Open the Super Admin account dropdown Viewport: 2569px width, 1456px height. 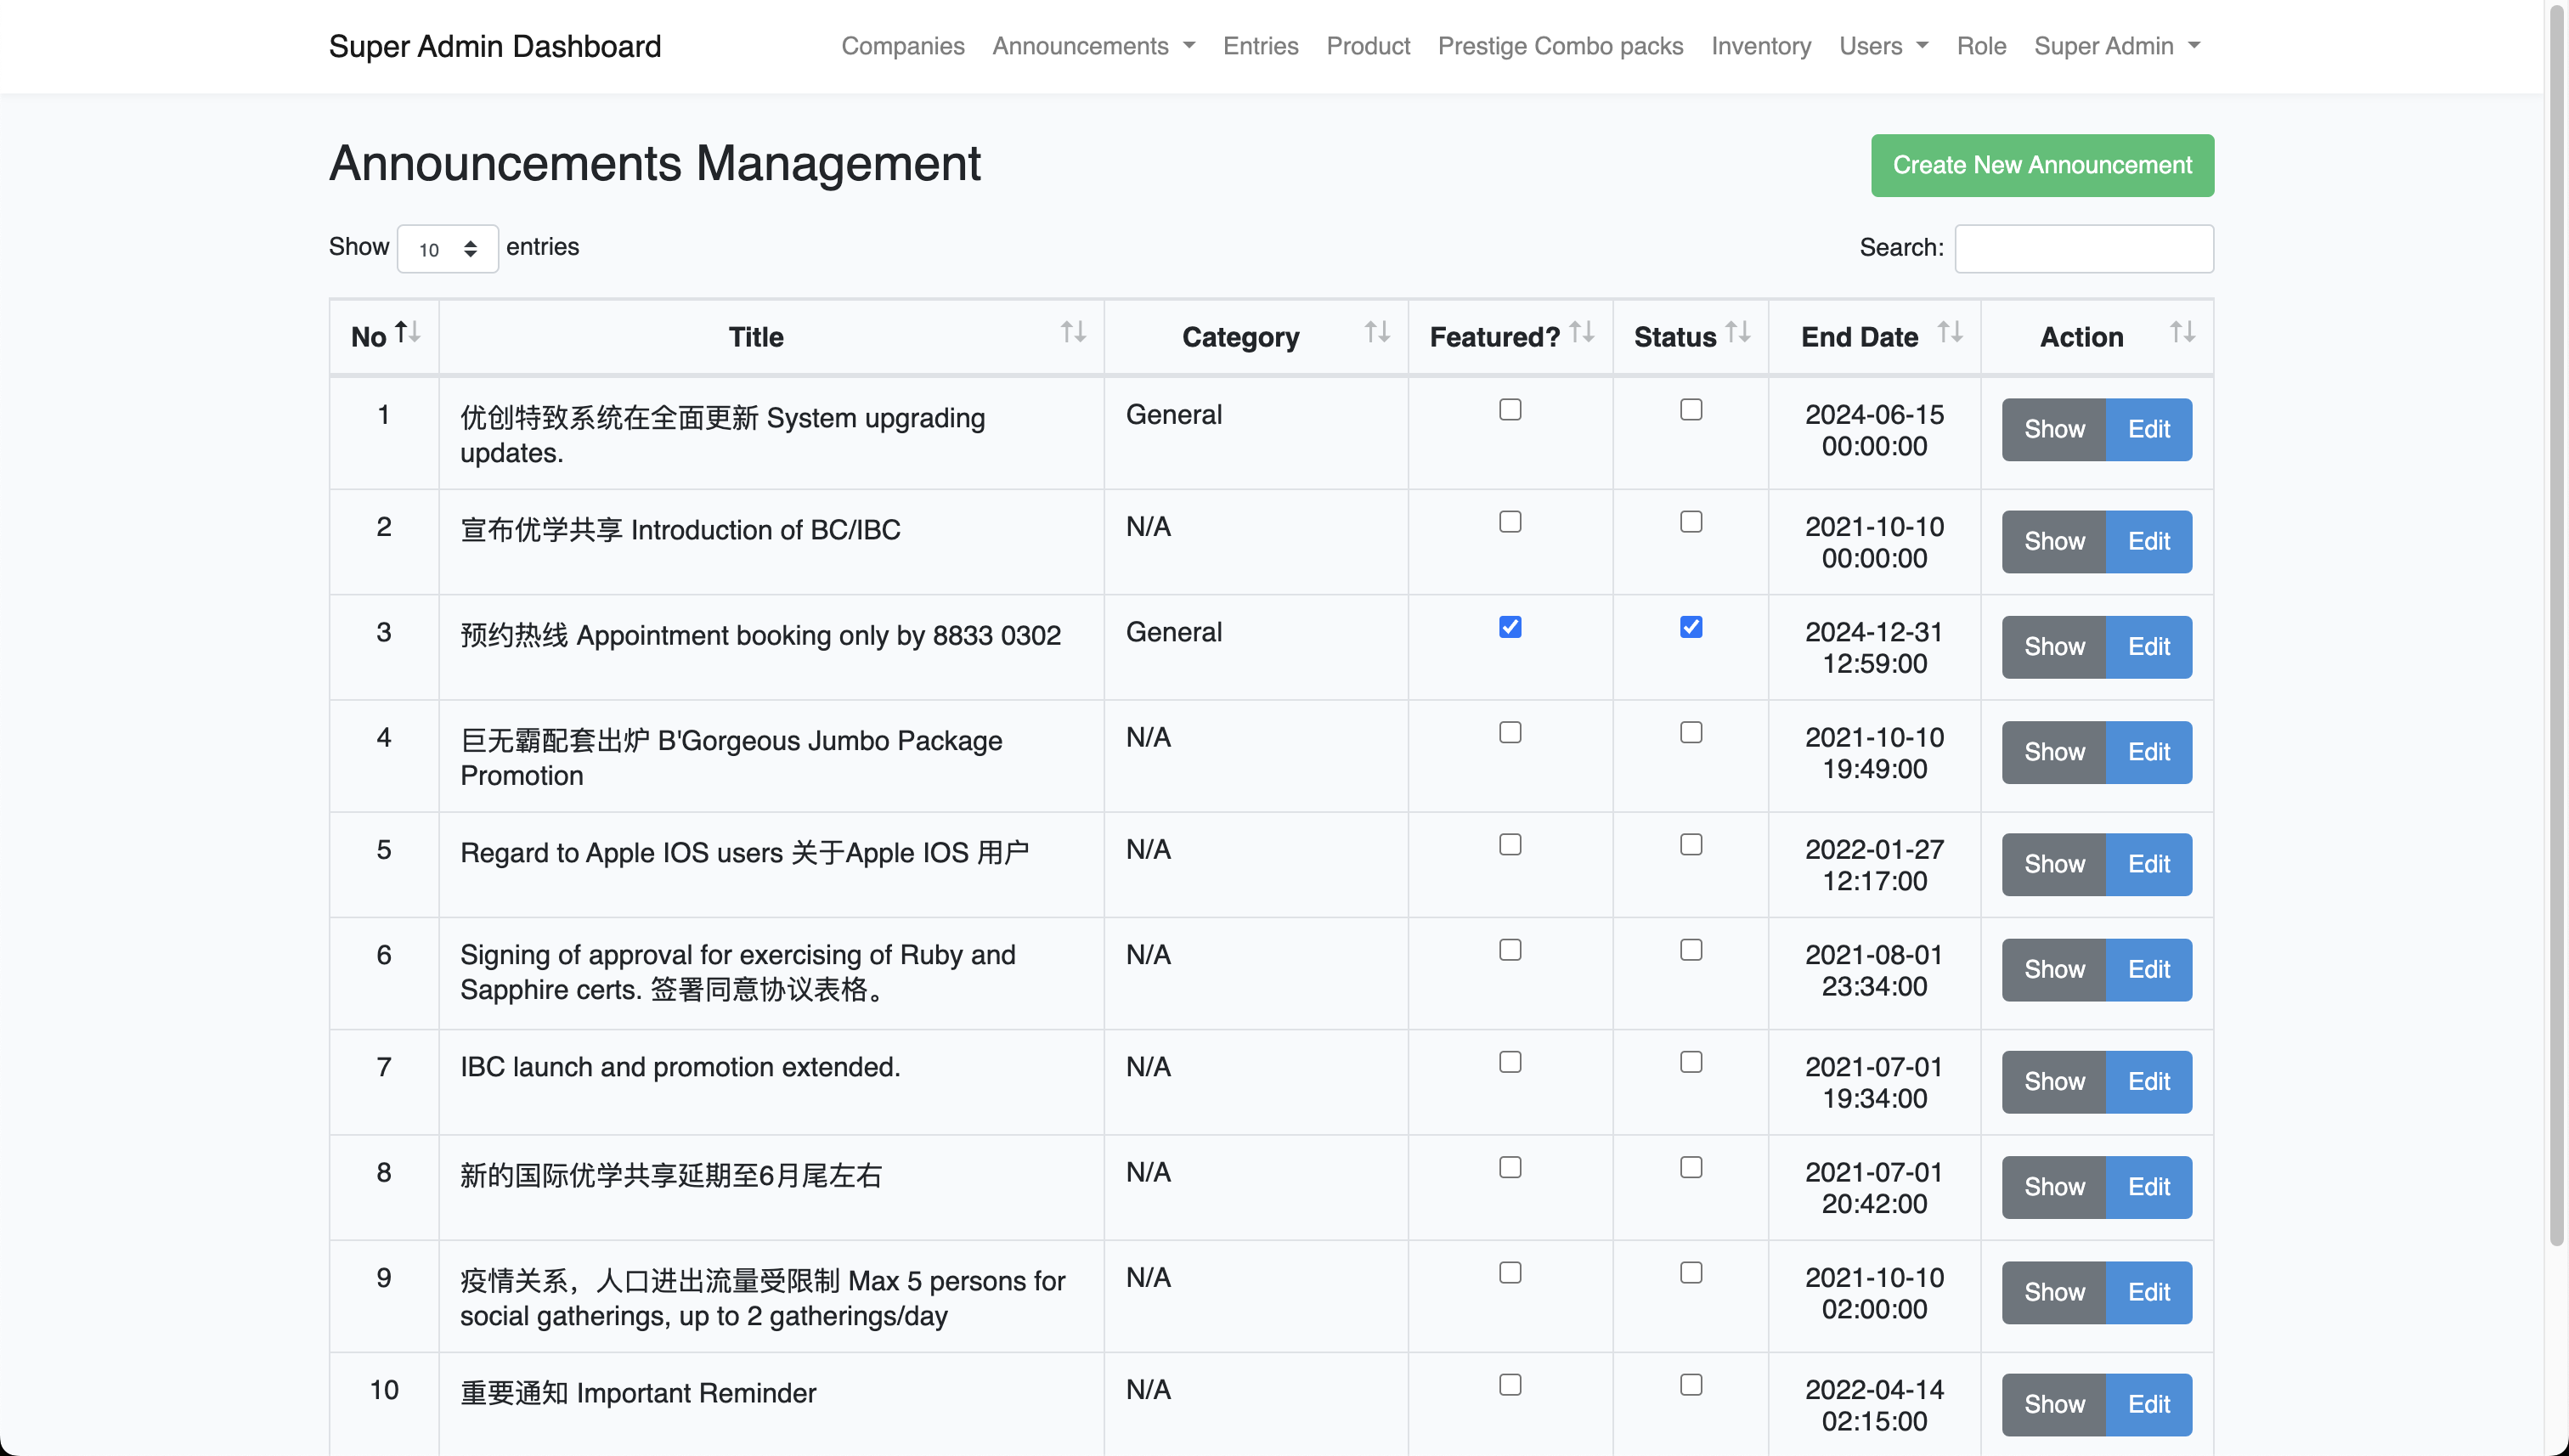pyautogui.click(x=2116, y=46)
